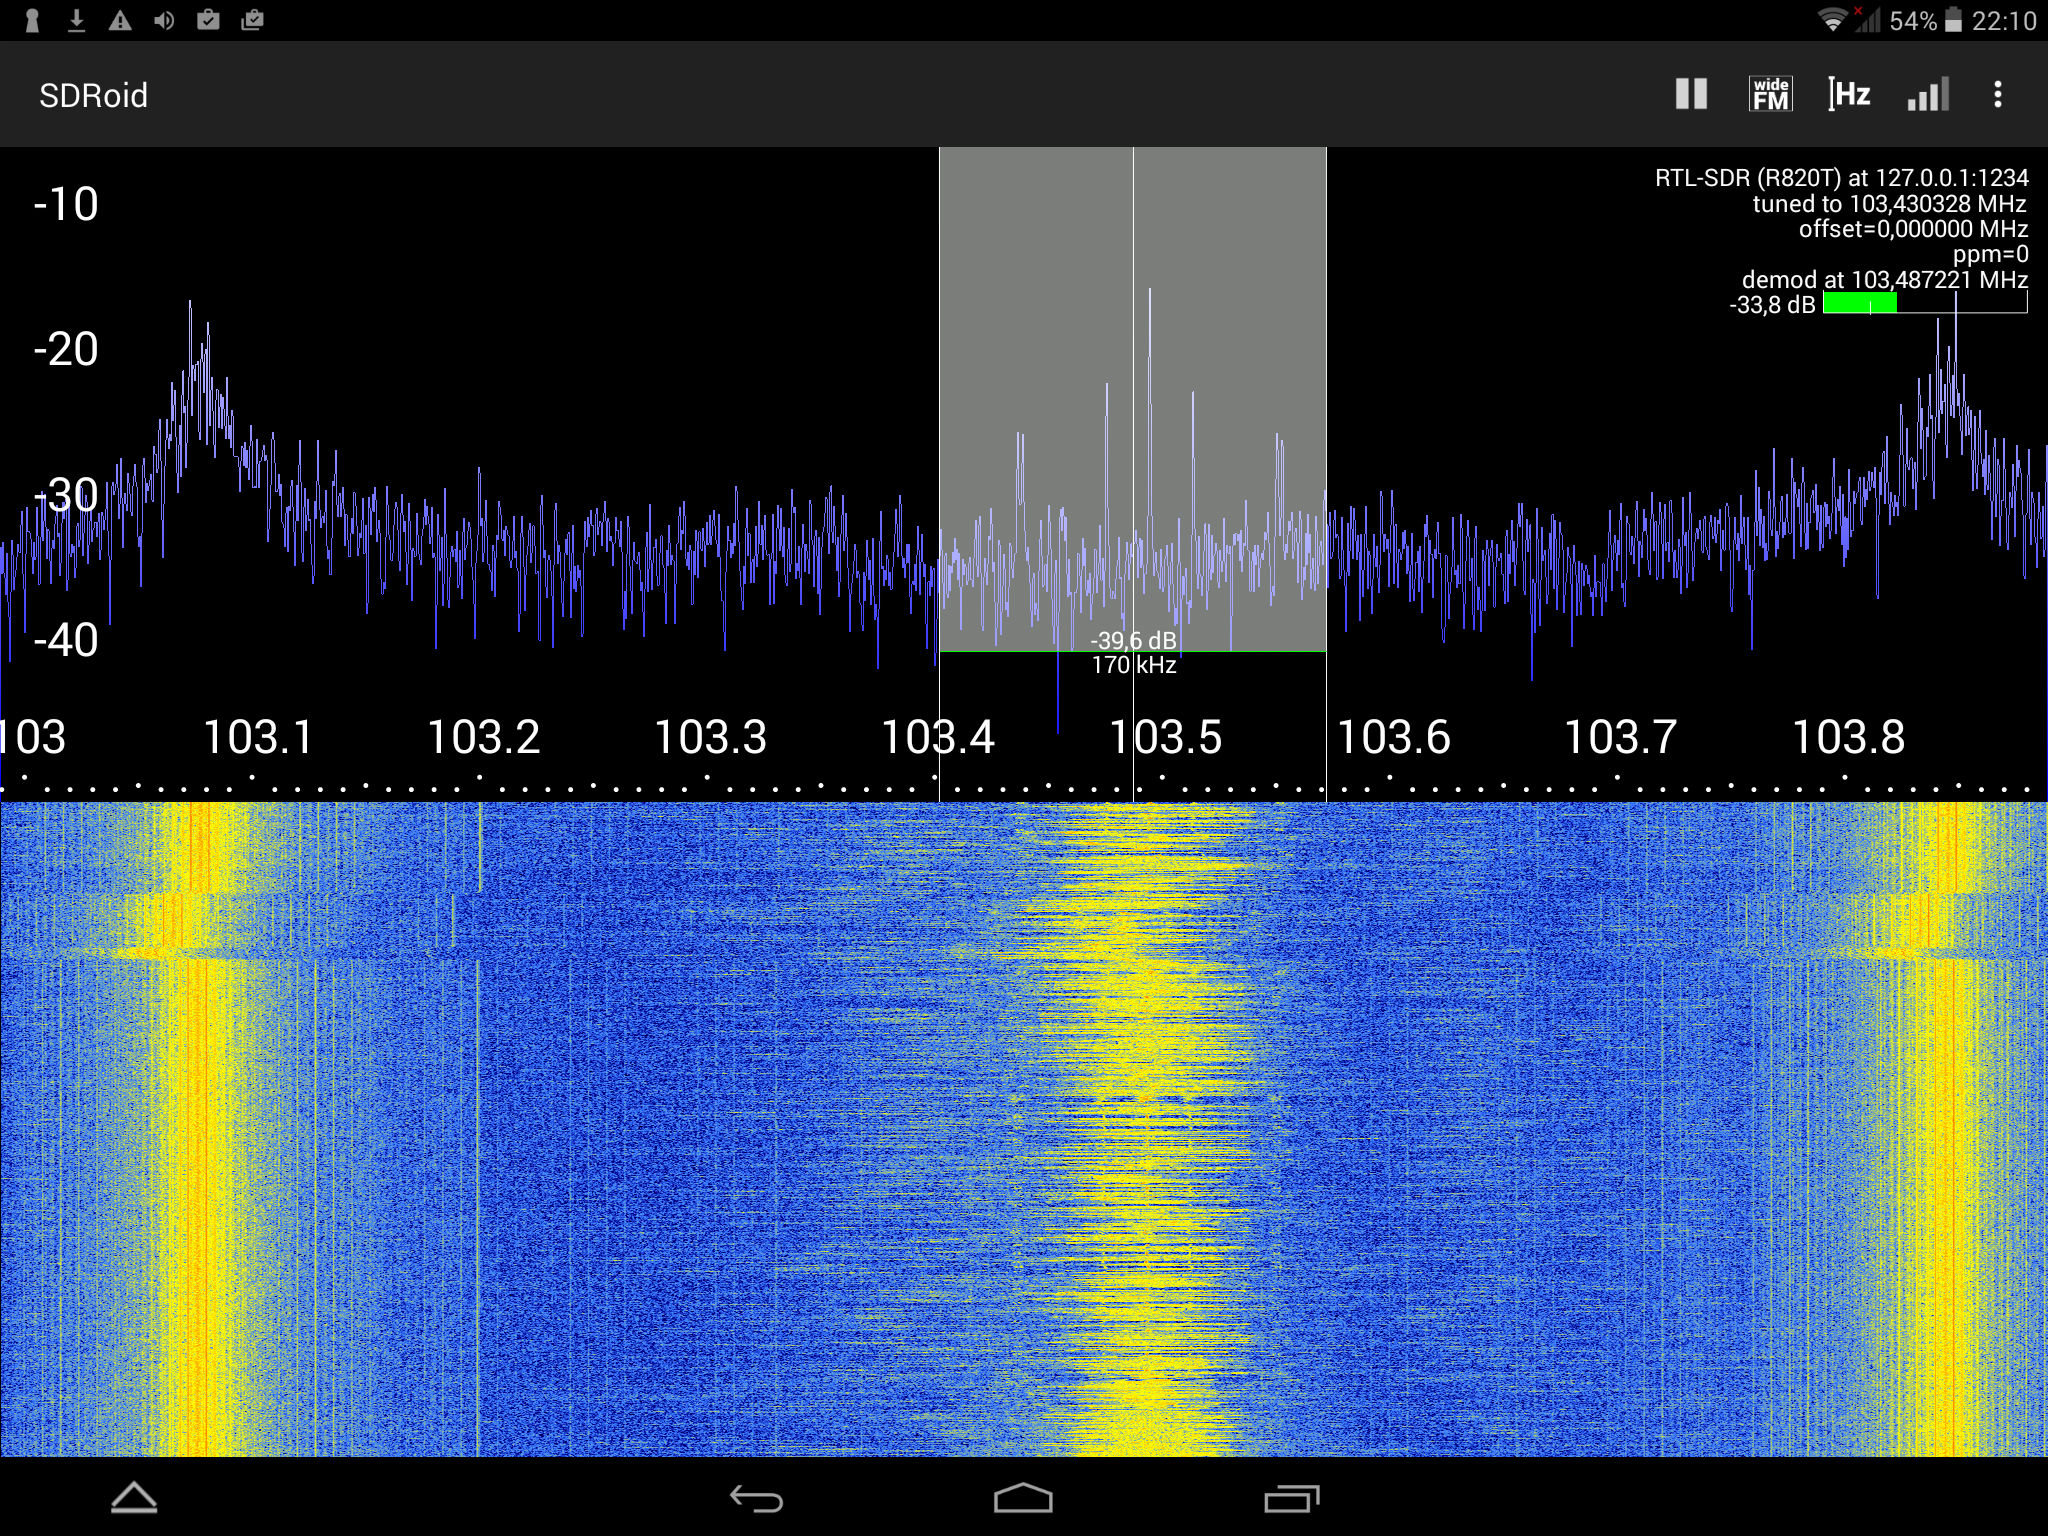Tap the RTL-SDR (R820T) device info line

(x=1842, y=178)
